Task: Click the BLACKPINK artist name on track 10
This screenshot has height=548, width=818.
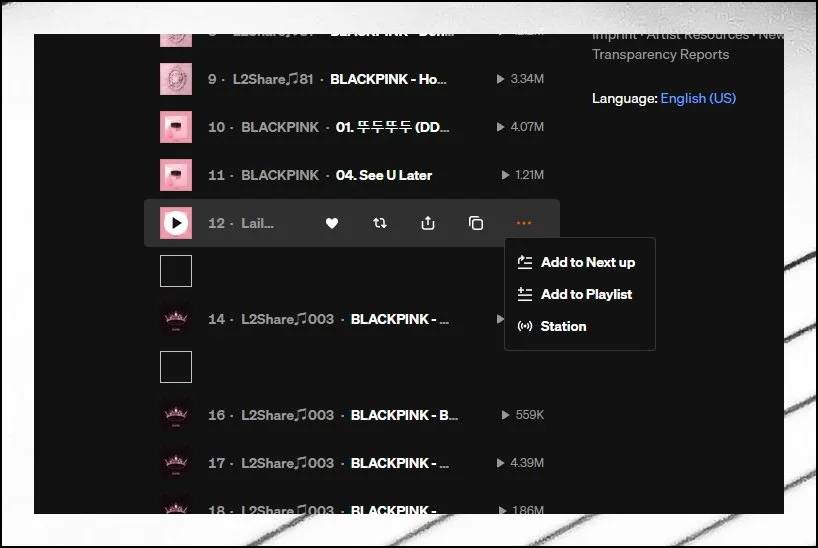Action: pyautogui.click(x=280, y=127)
